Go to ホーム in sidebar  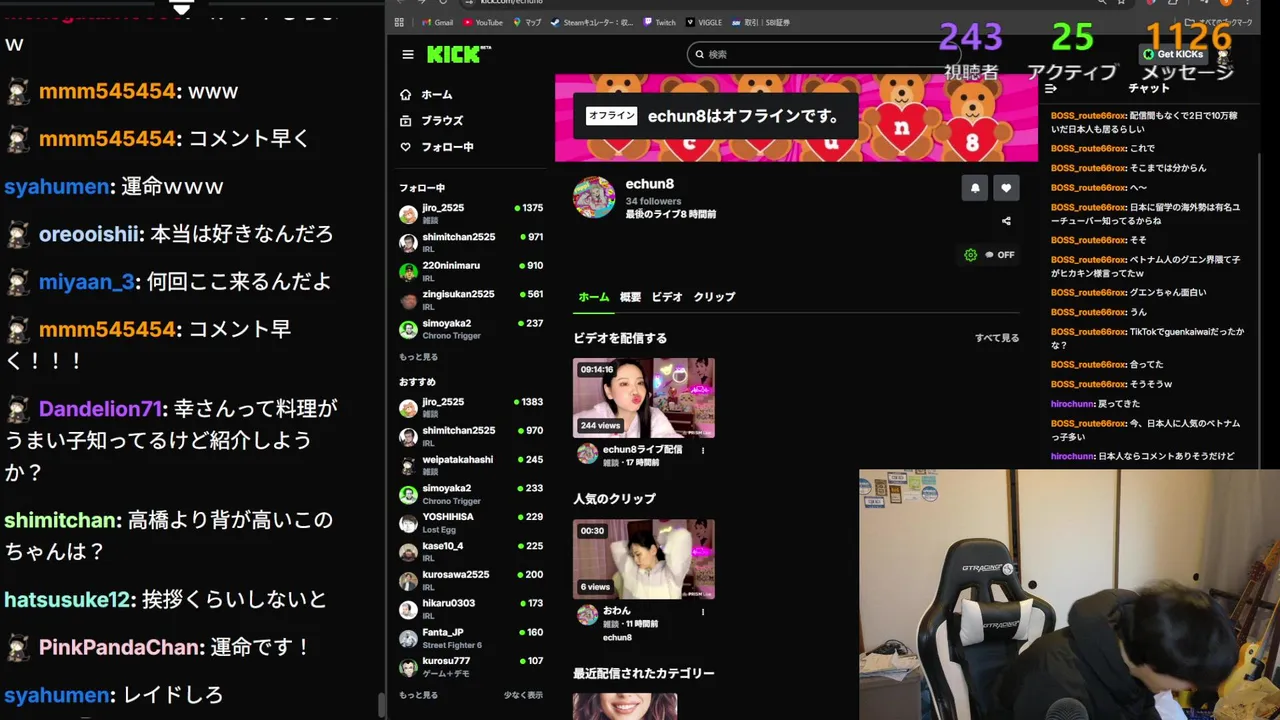point(427,94)
